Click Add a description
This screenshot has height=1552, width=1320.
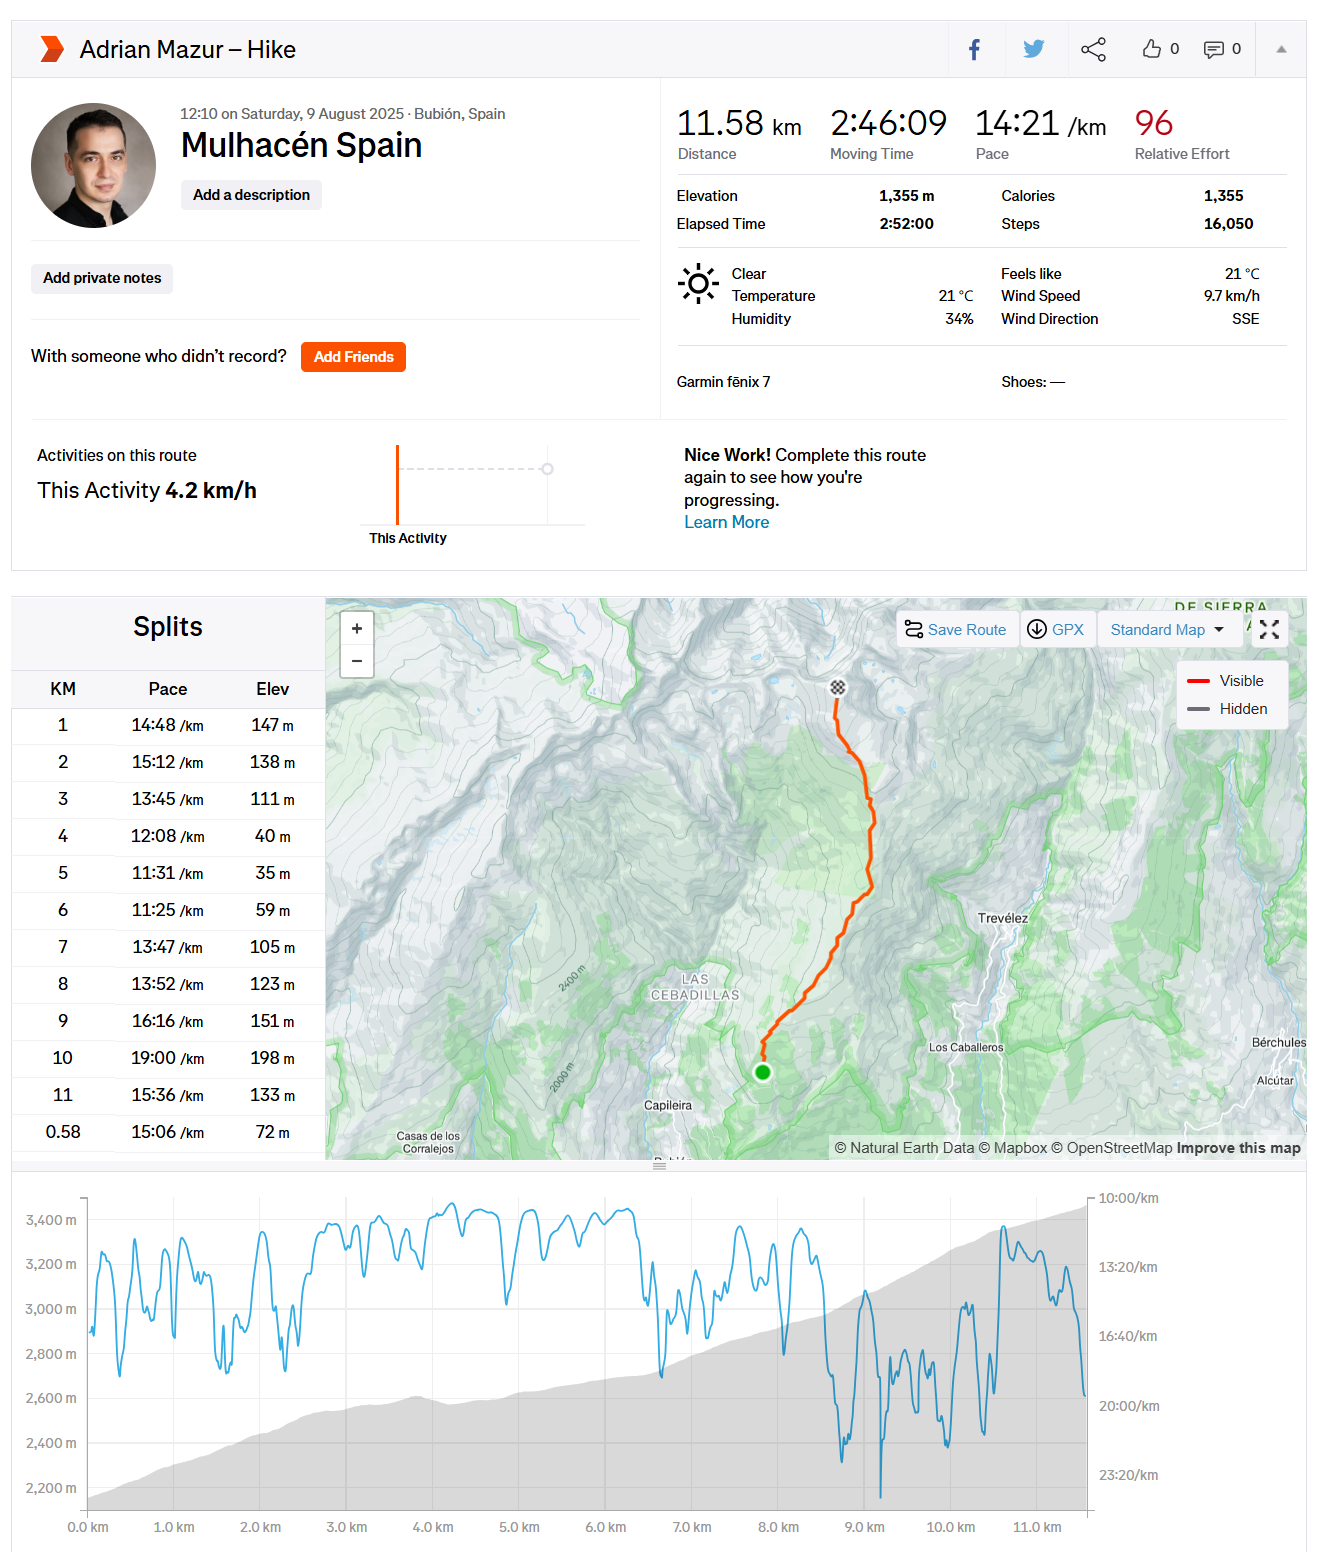click(x=251, y=195)
